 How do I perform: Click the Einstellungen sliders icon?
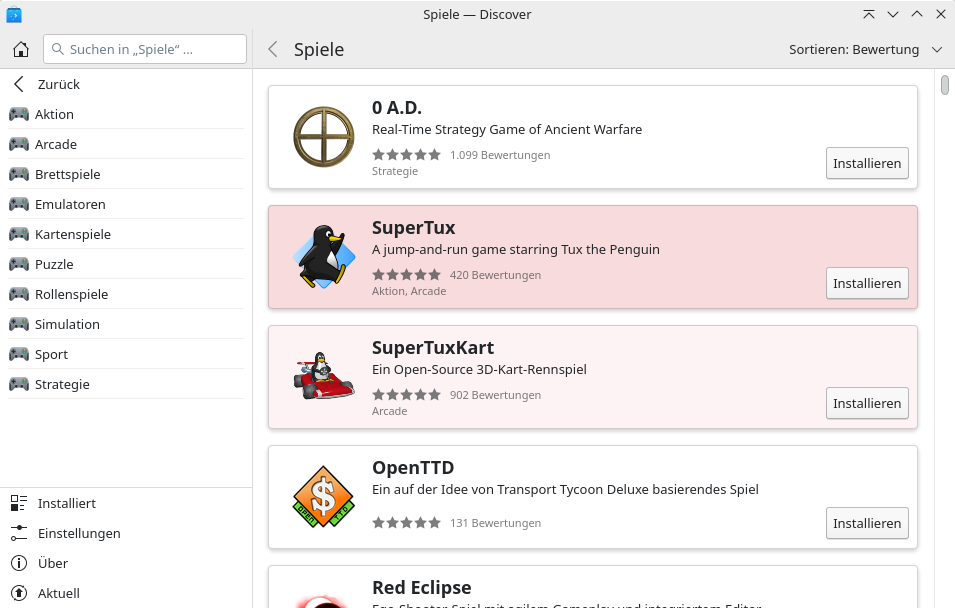(19, 533)
